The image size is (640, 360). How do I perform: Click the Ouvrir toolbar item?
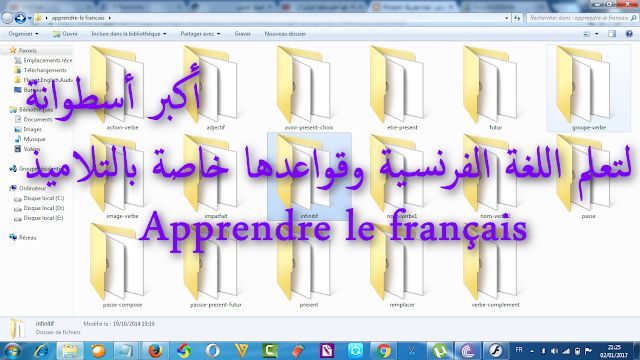65,34
